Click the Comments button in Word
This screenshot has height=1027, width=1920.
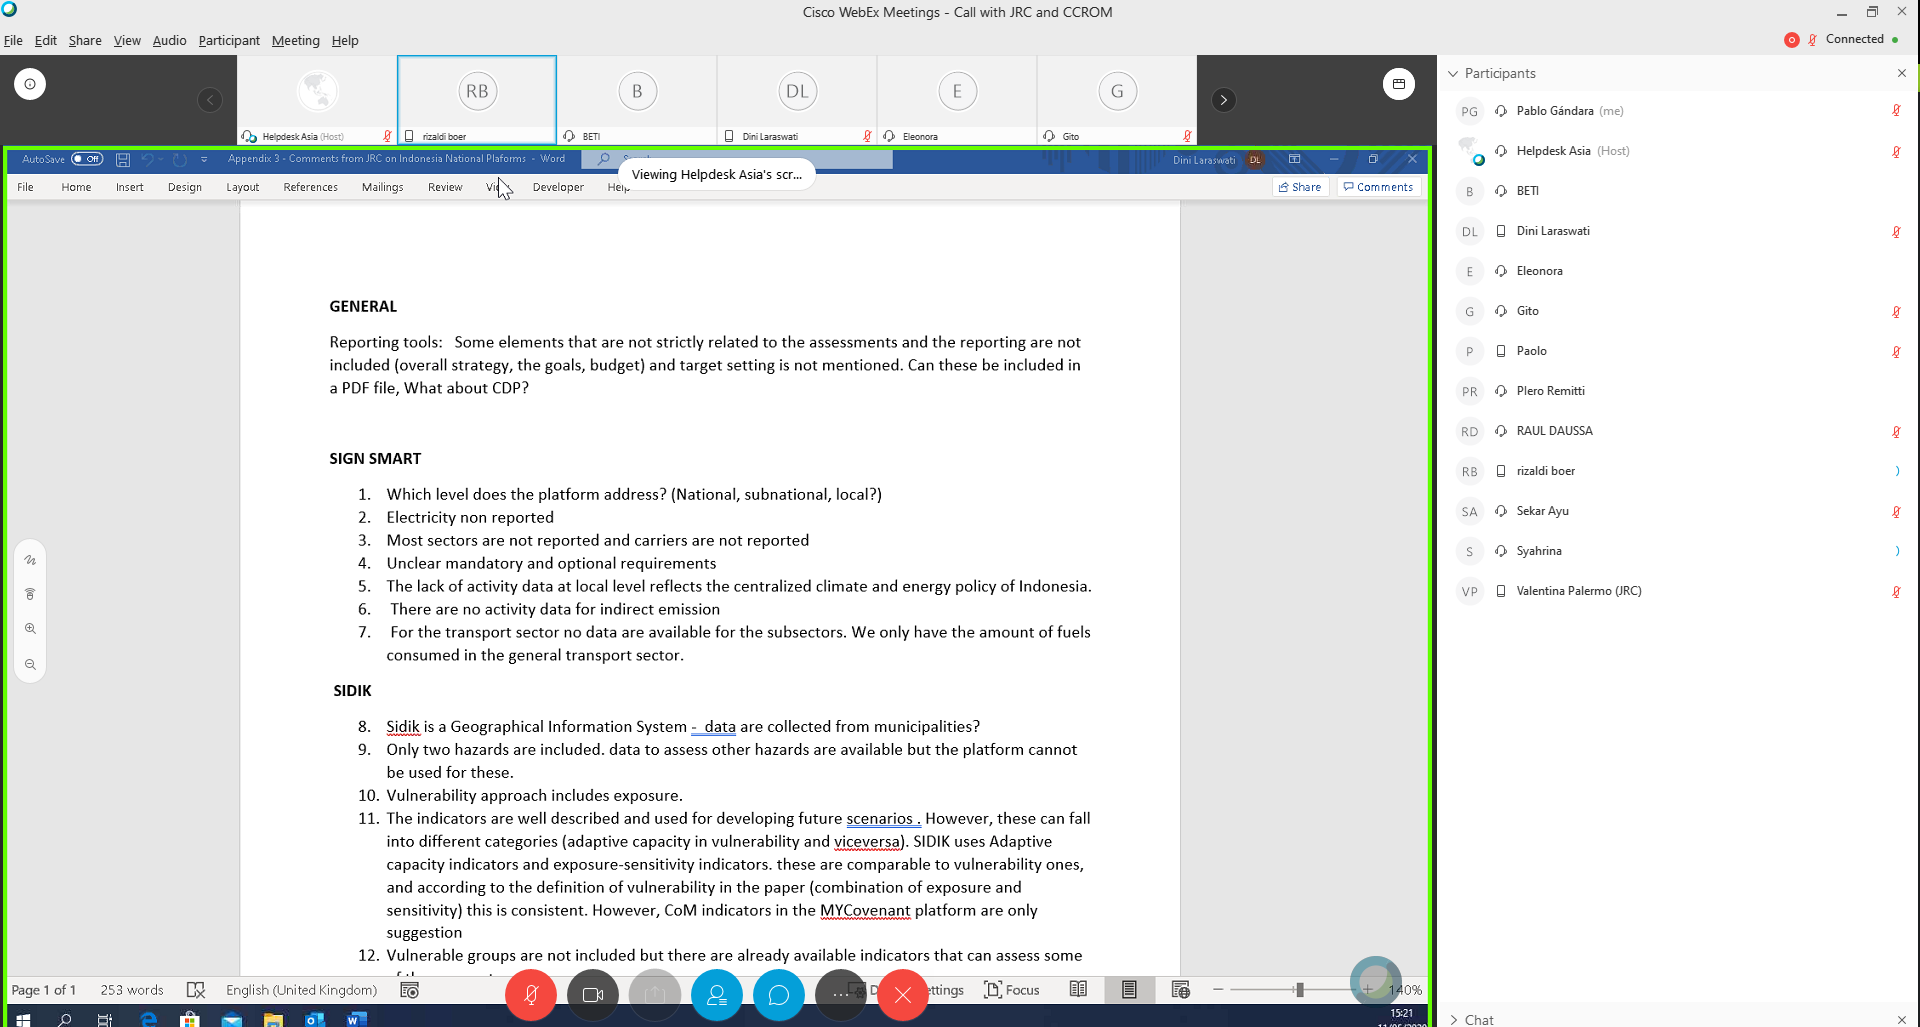[x=1378, y=187]
